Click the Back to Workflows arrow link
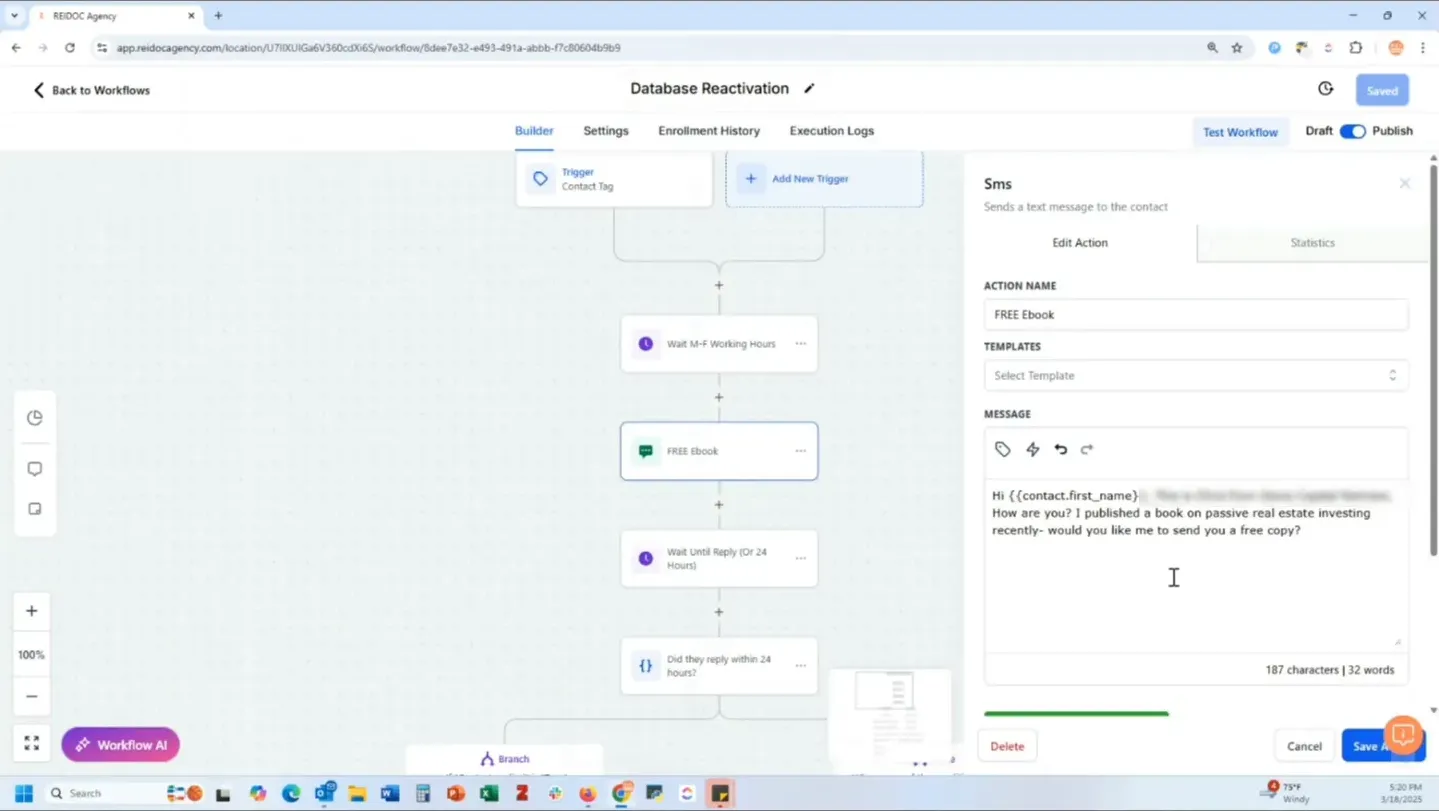This screenshot has width=1439, height=811. [x=91, y=90]
